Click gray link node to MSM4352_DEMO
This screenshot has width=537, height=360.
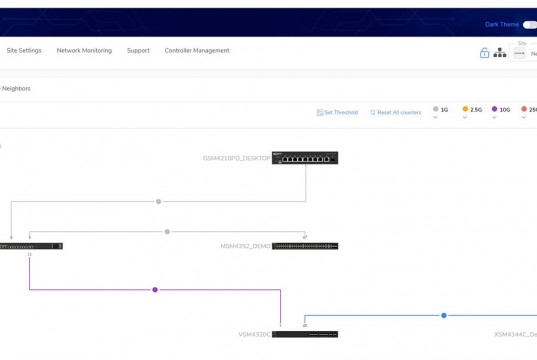pos(167,232)
